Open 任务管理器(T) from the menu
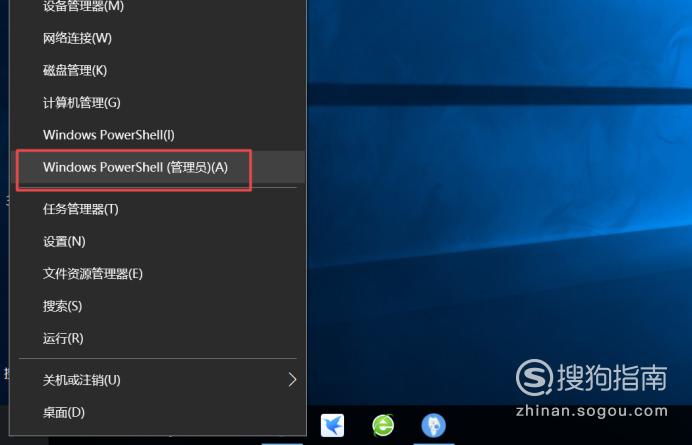This screenshot has width=692, height=445. tap(158, 209)
